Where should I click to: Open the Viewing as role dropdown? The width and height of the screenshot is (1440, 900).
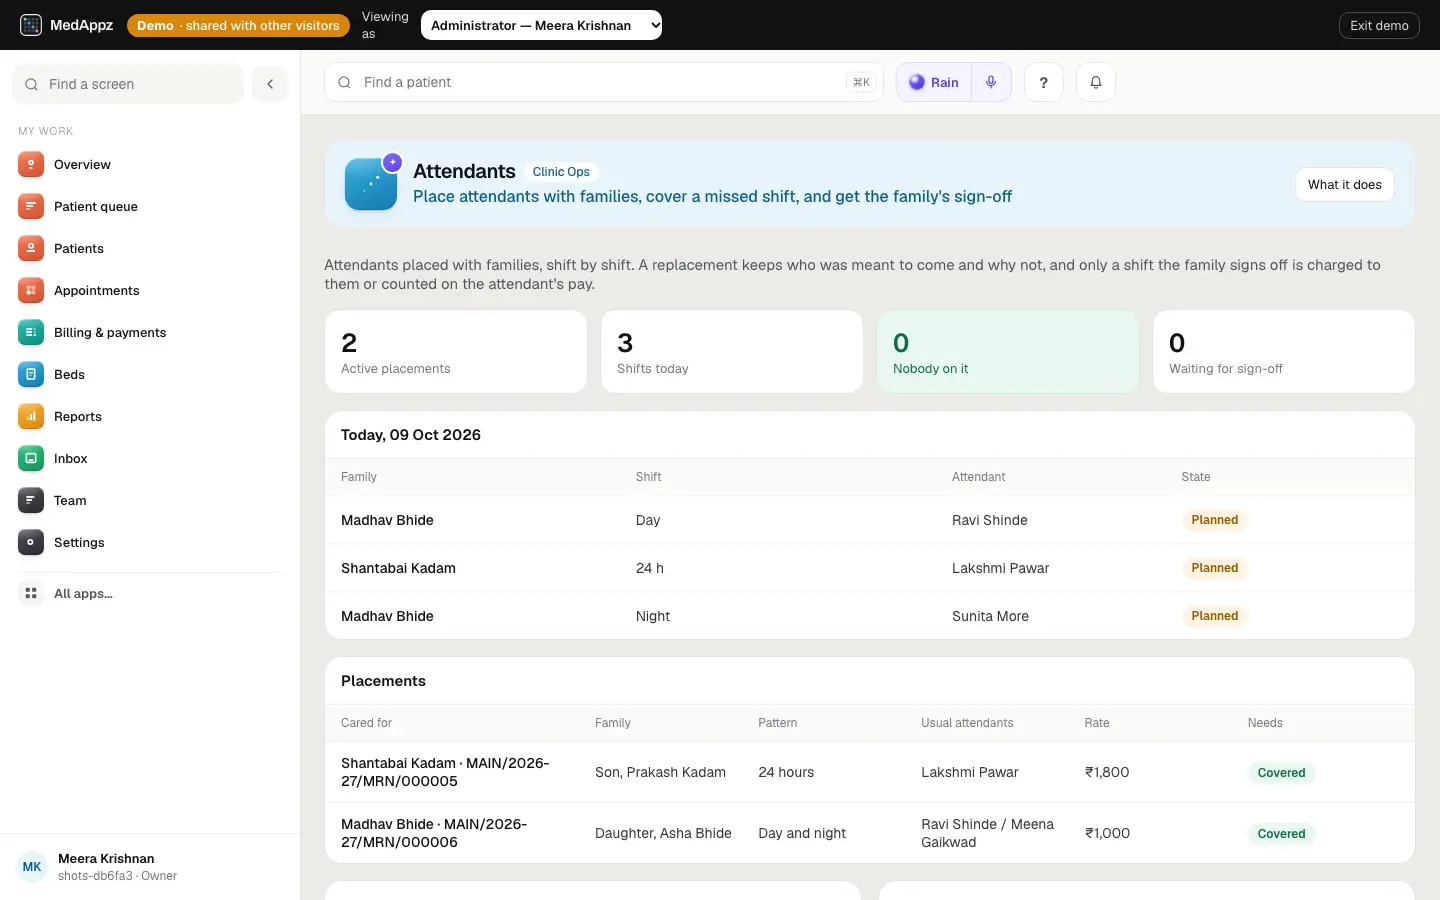click(x=541, y=25)
